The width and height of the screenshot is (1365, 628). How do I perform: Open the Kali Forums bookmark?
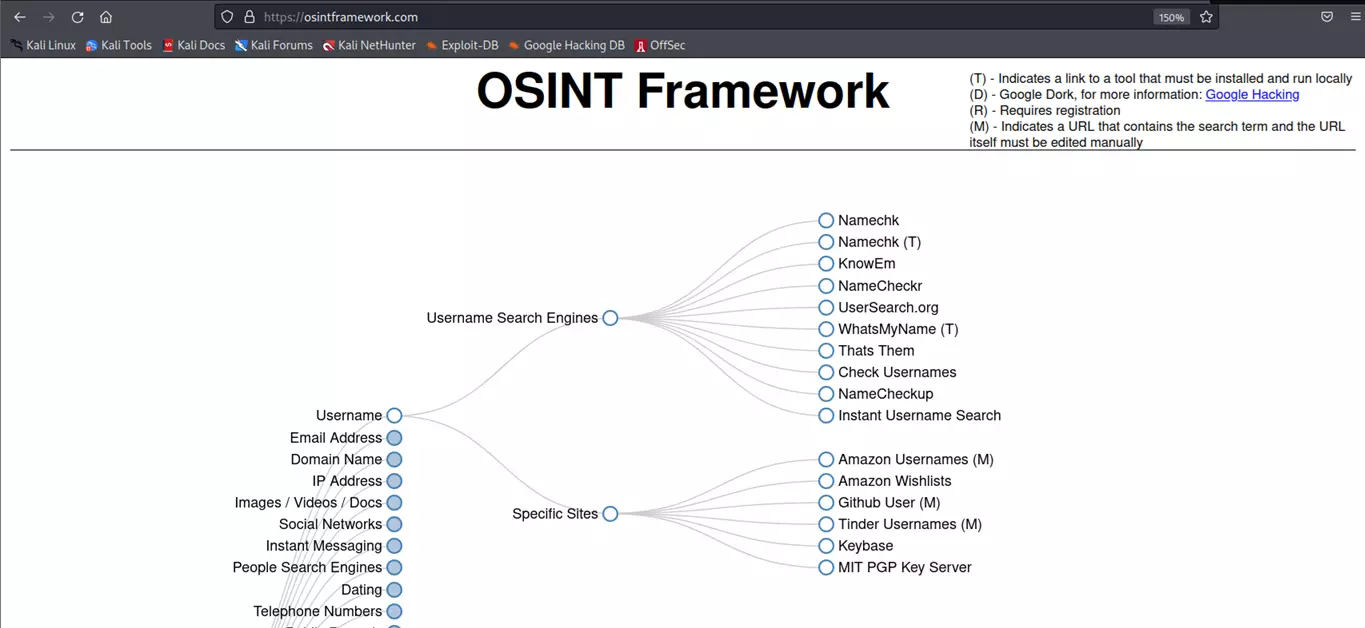point(274,45)
